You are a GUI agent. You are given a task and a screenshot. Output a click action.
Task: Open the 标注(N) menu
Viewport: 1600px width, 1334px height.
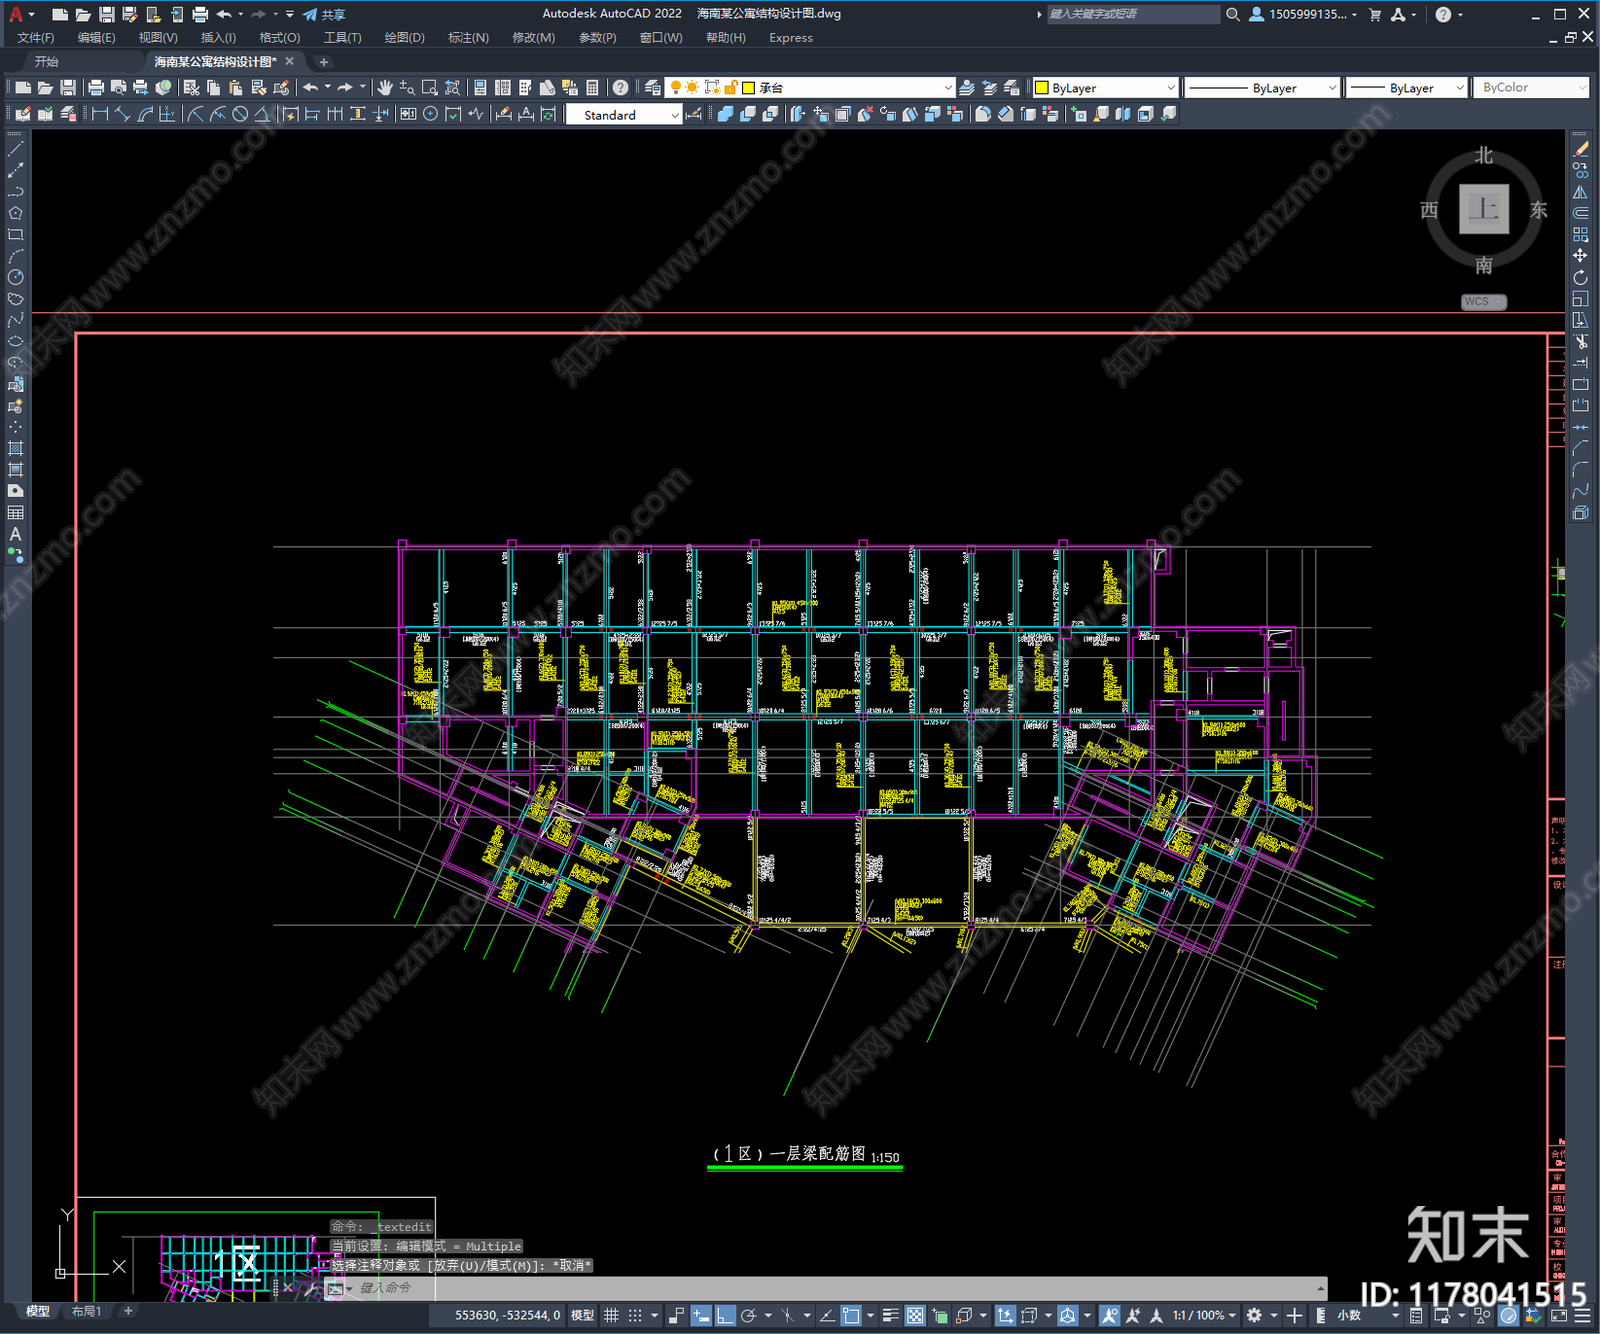click(468, 38)
